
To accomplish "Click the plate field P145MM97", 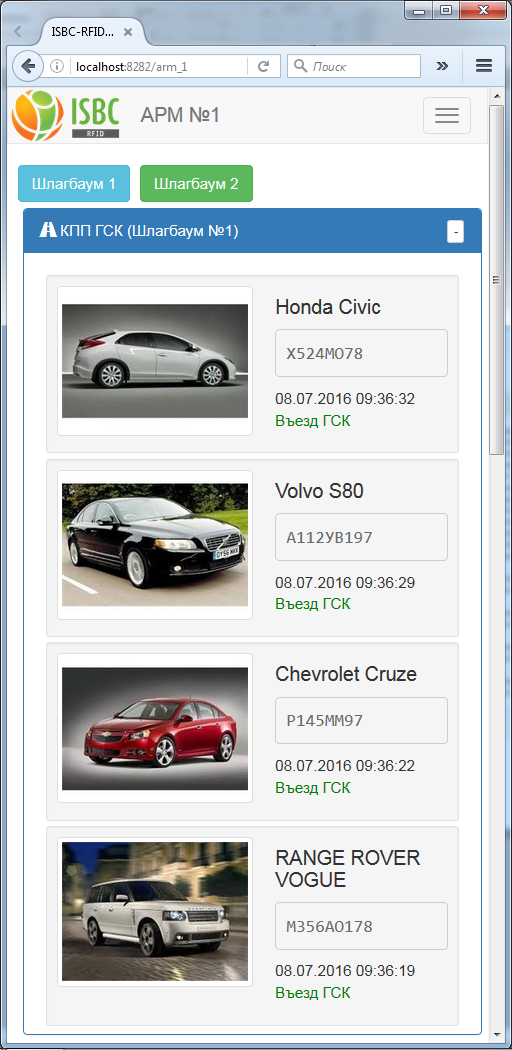I will pos(361,721).
